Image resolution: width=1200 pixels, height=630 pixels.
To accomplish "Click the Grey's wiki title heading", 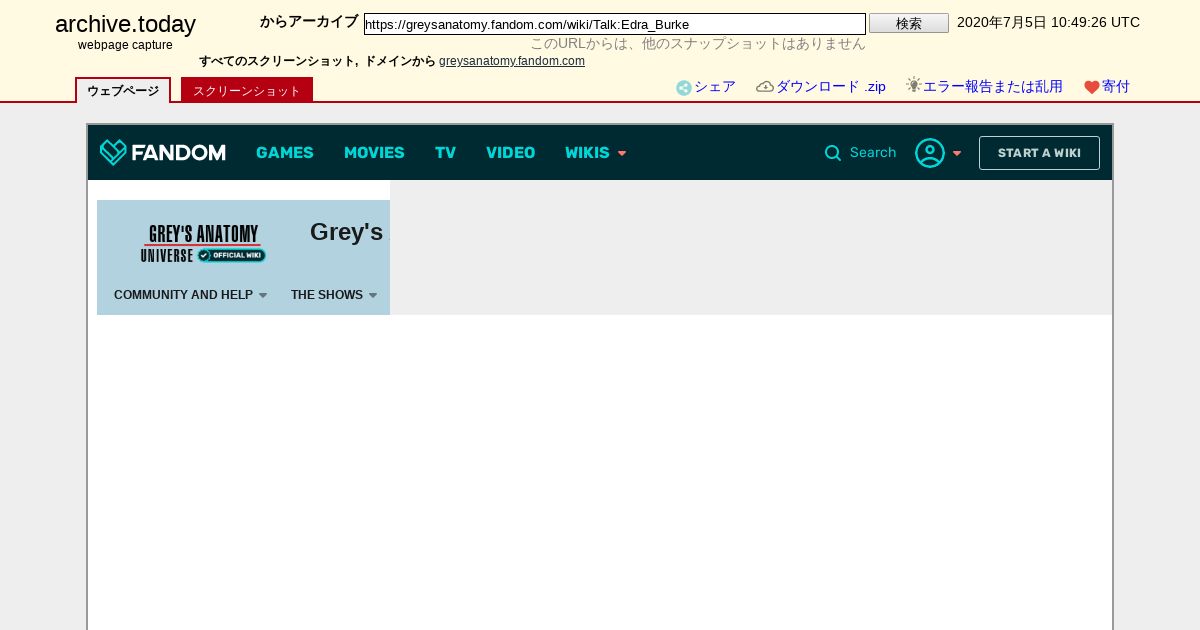I will click(347, 232).
